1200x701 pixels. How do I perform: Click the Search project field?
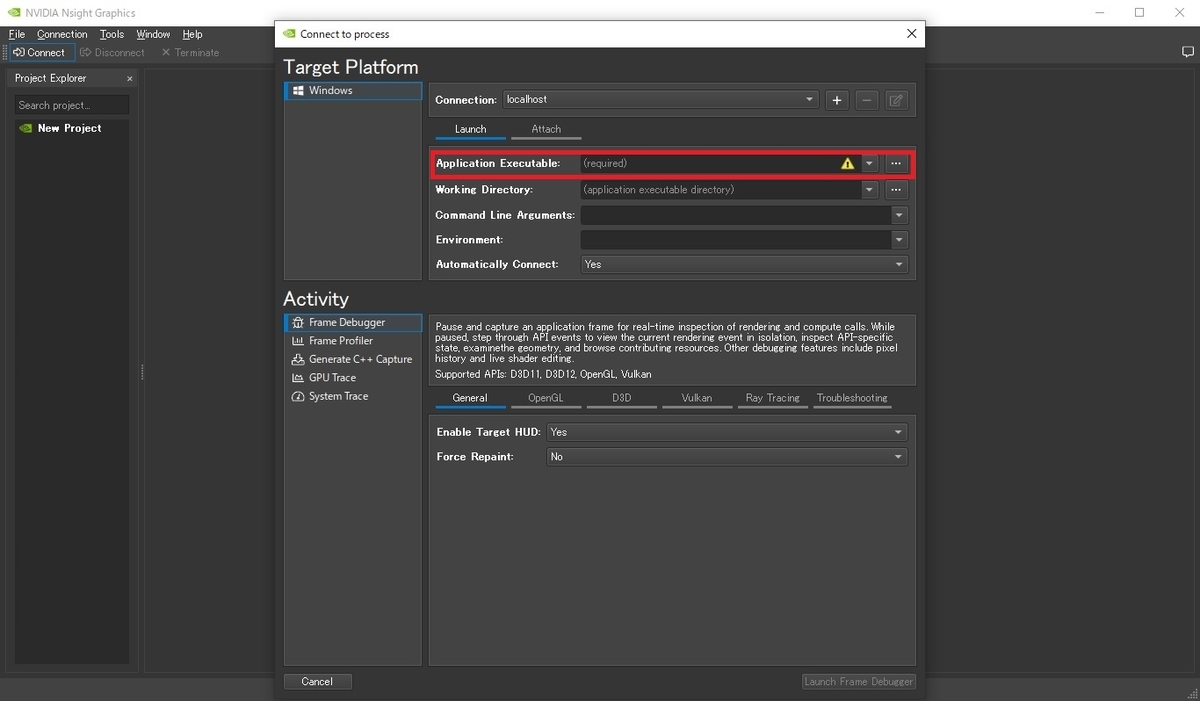(x=71, y=105)
